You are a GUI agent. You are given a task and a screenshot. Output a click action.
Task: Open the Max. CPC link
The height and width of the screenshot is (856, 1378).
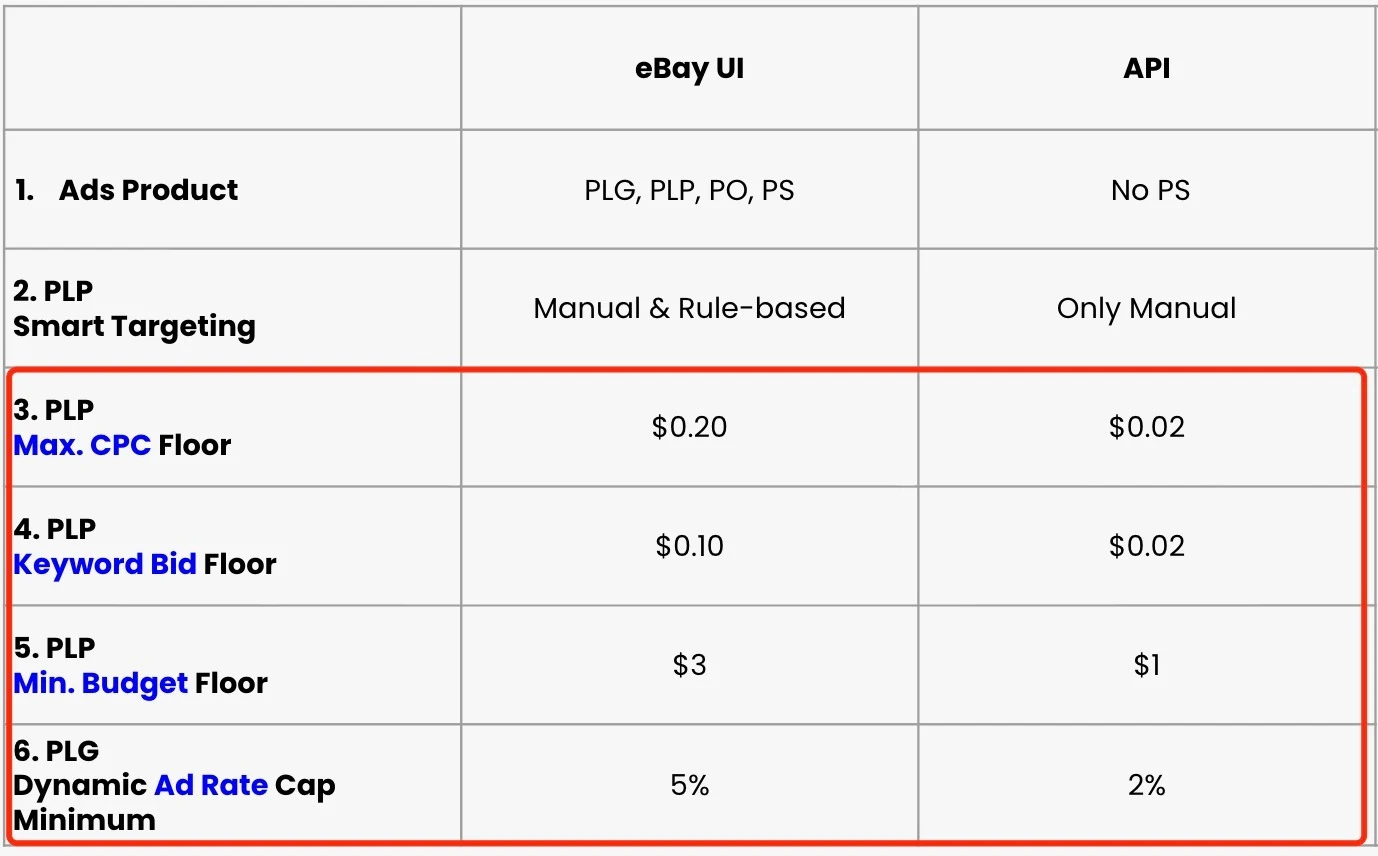(82, 445)
